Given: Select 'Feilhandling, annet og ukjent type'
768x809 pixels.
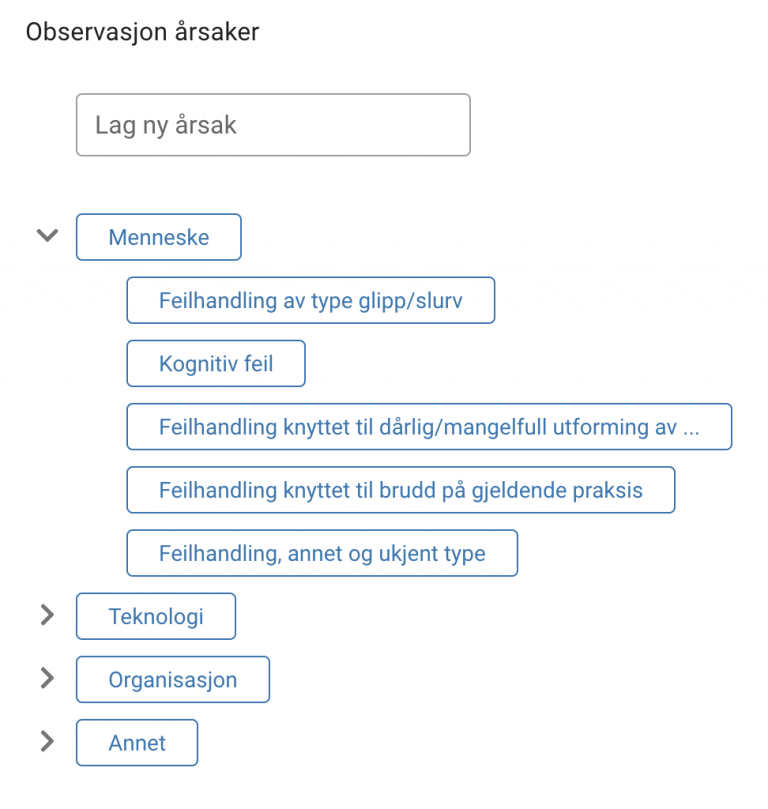Looking at the screenshot, I should pos(322,553).
